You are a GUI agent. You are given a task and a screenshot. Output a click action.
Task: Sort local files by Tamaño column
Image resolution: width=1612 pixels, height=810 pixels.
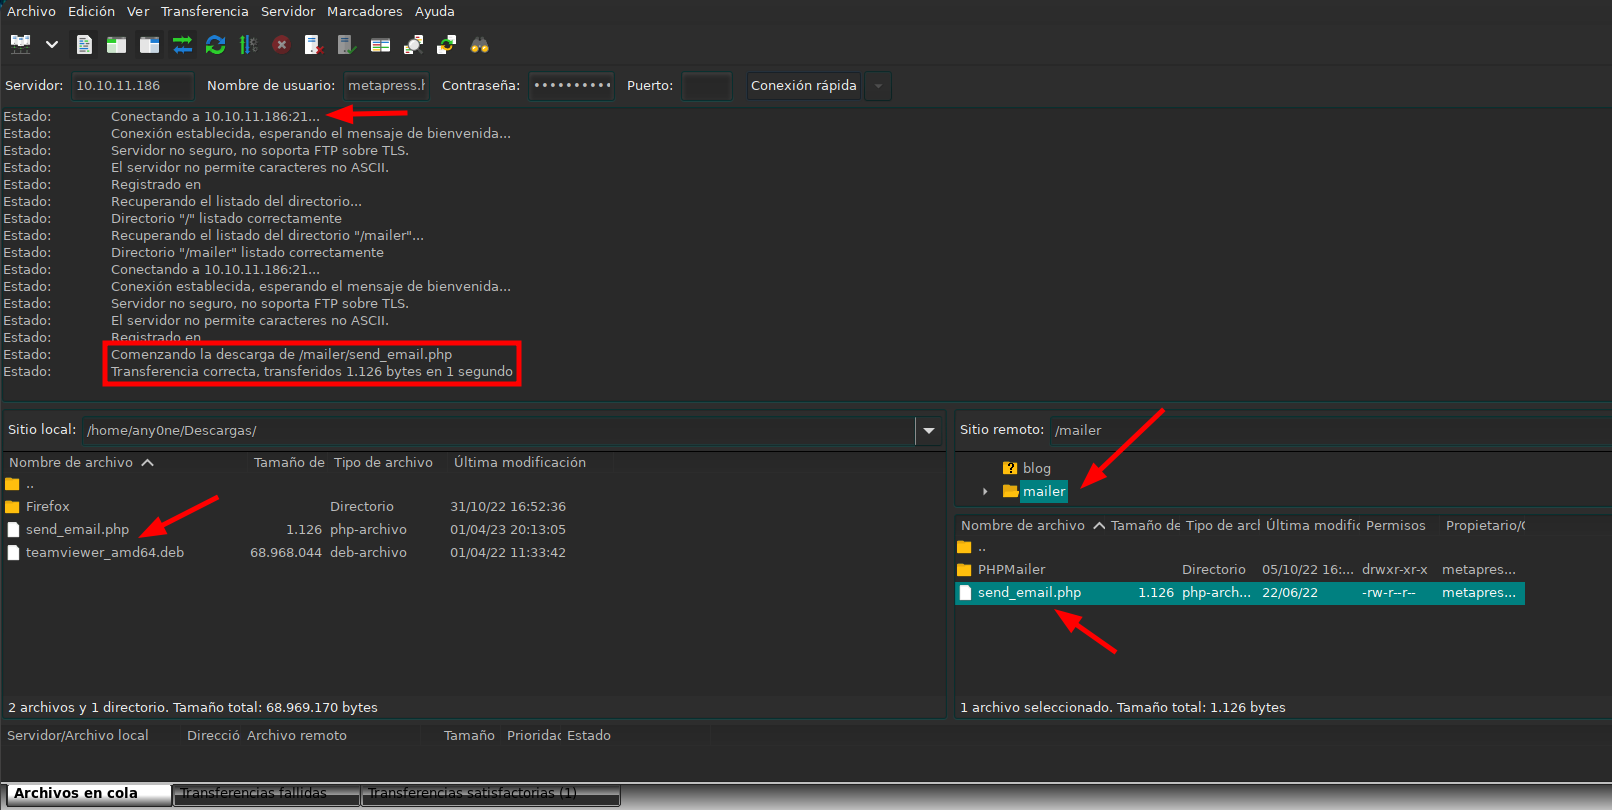tap(289, 462)
